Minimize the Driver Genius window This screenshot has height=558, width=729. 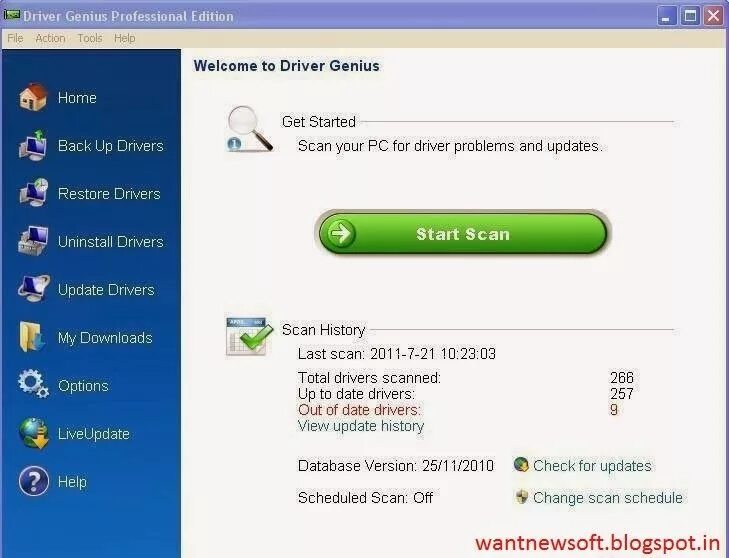point(667,16)
